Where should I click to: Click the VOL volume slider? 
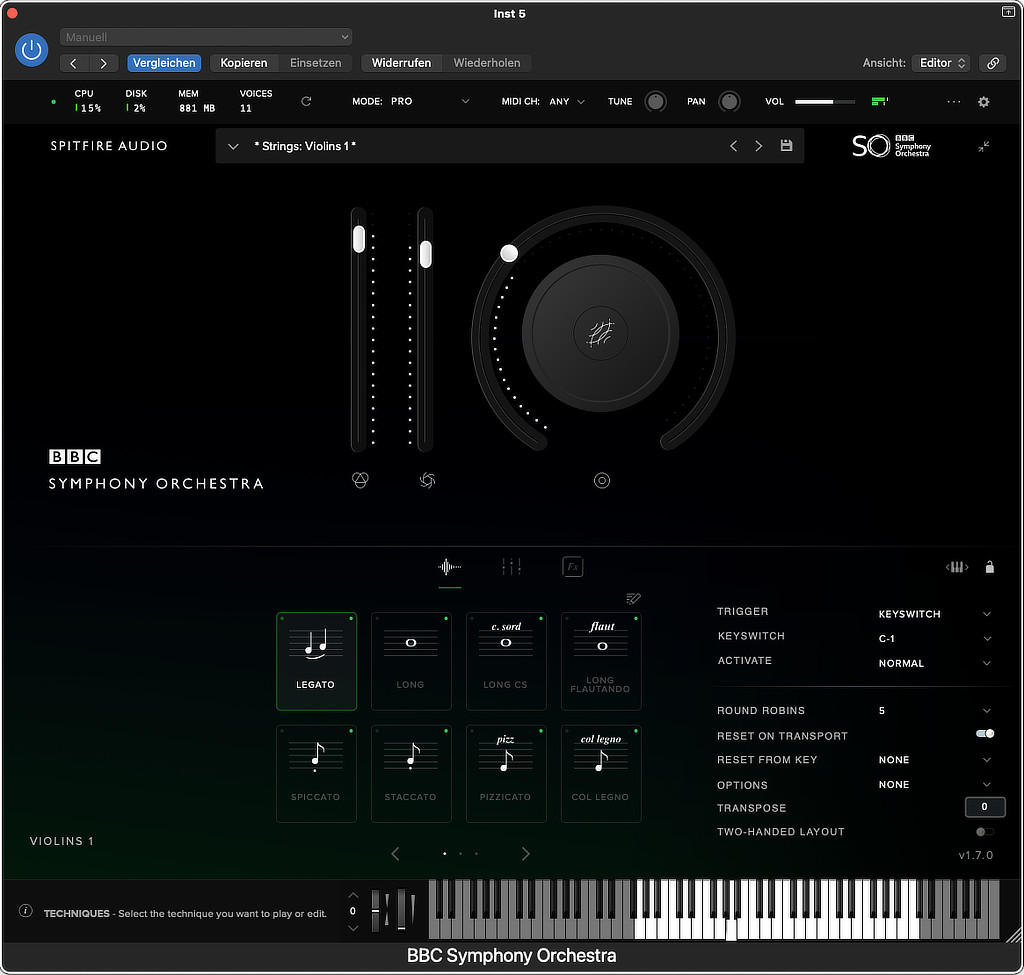coord(824,102)
